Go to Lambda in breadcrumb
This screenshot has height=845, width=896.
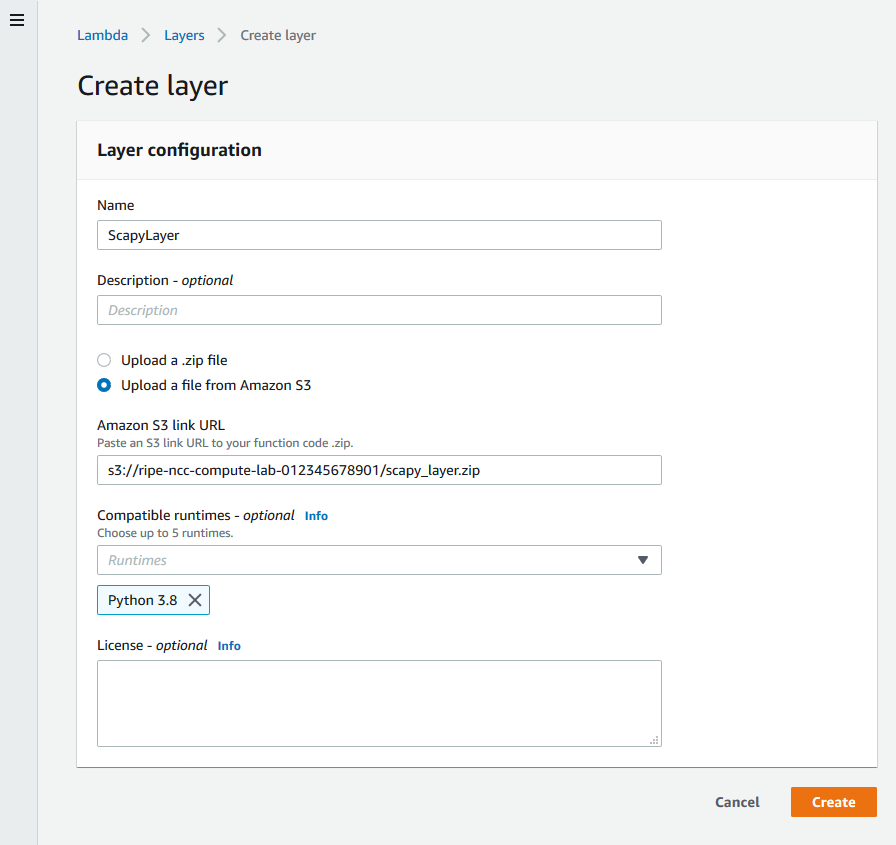pyautogui.click(x=102, y=35)
